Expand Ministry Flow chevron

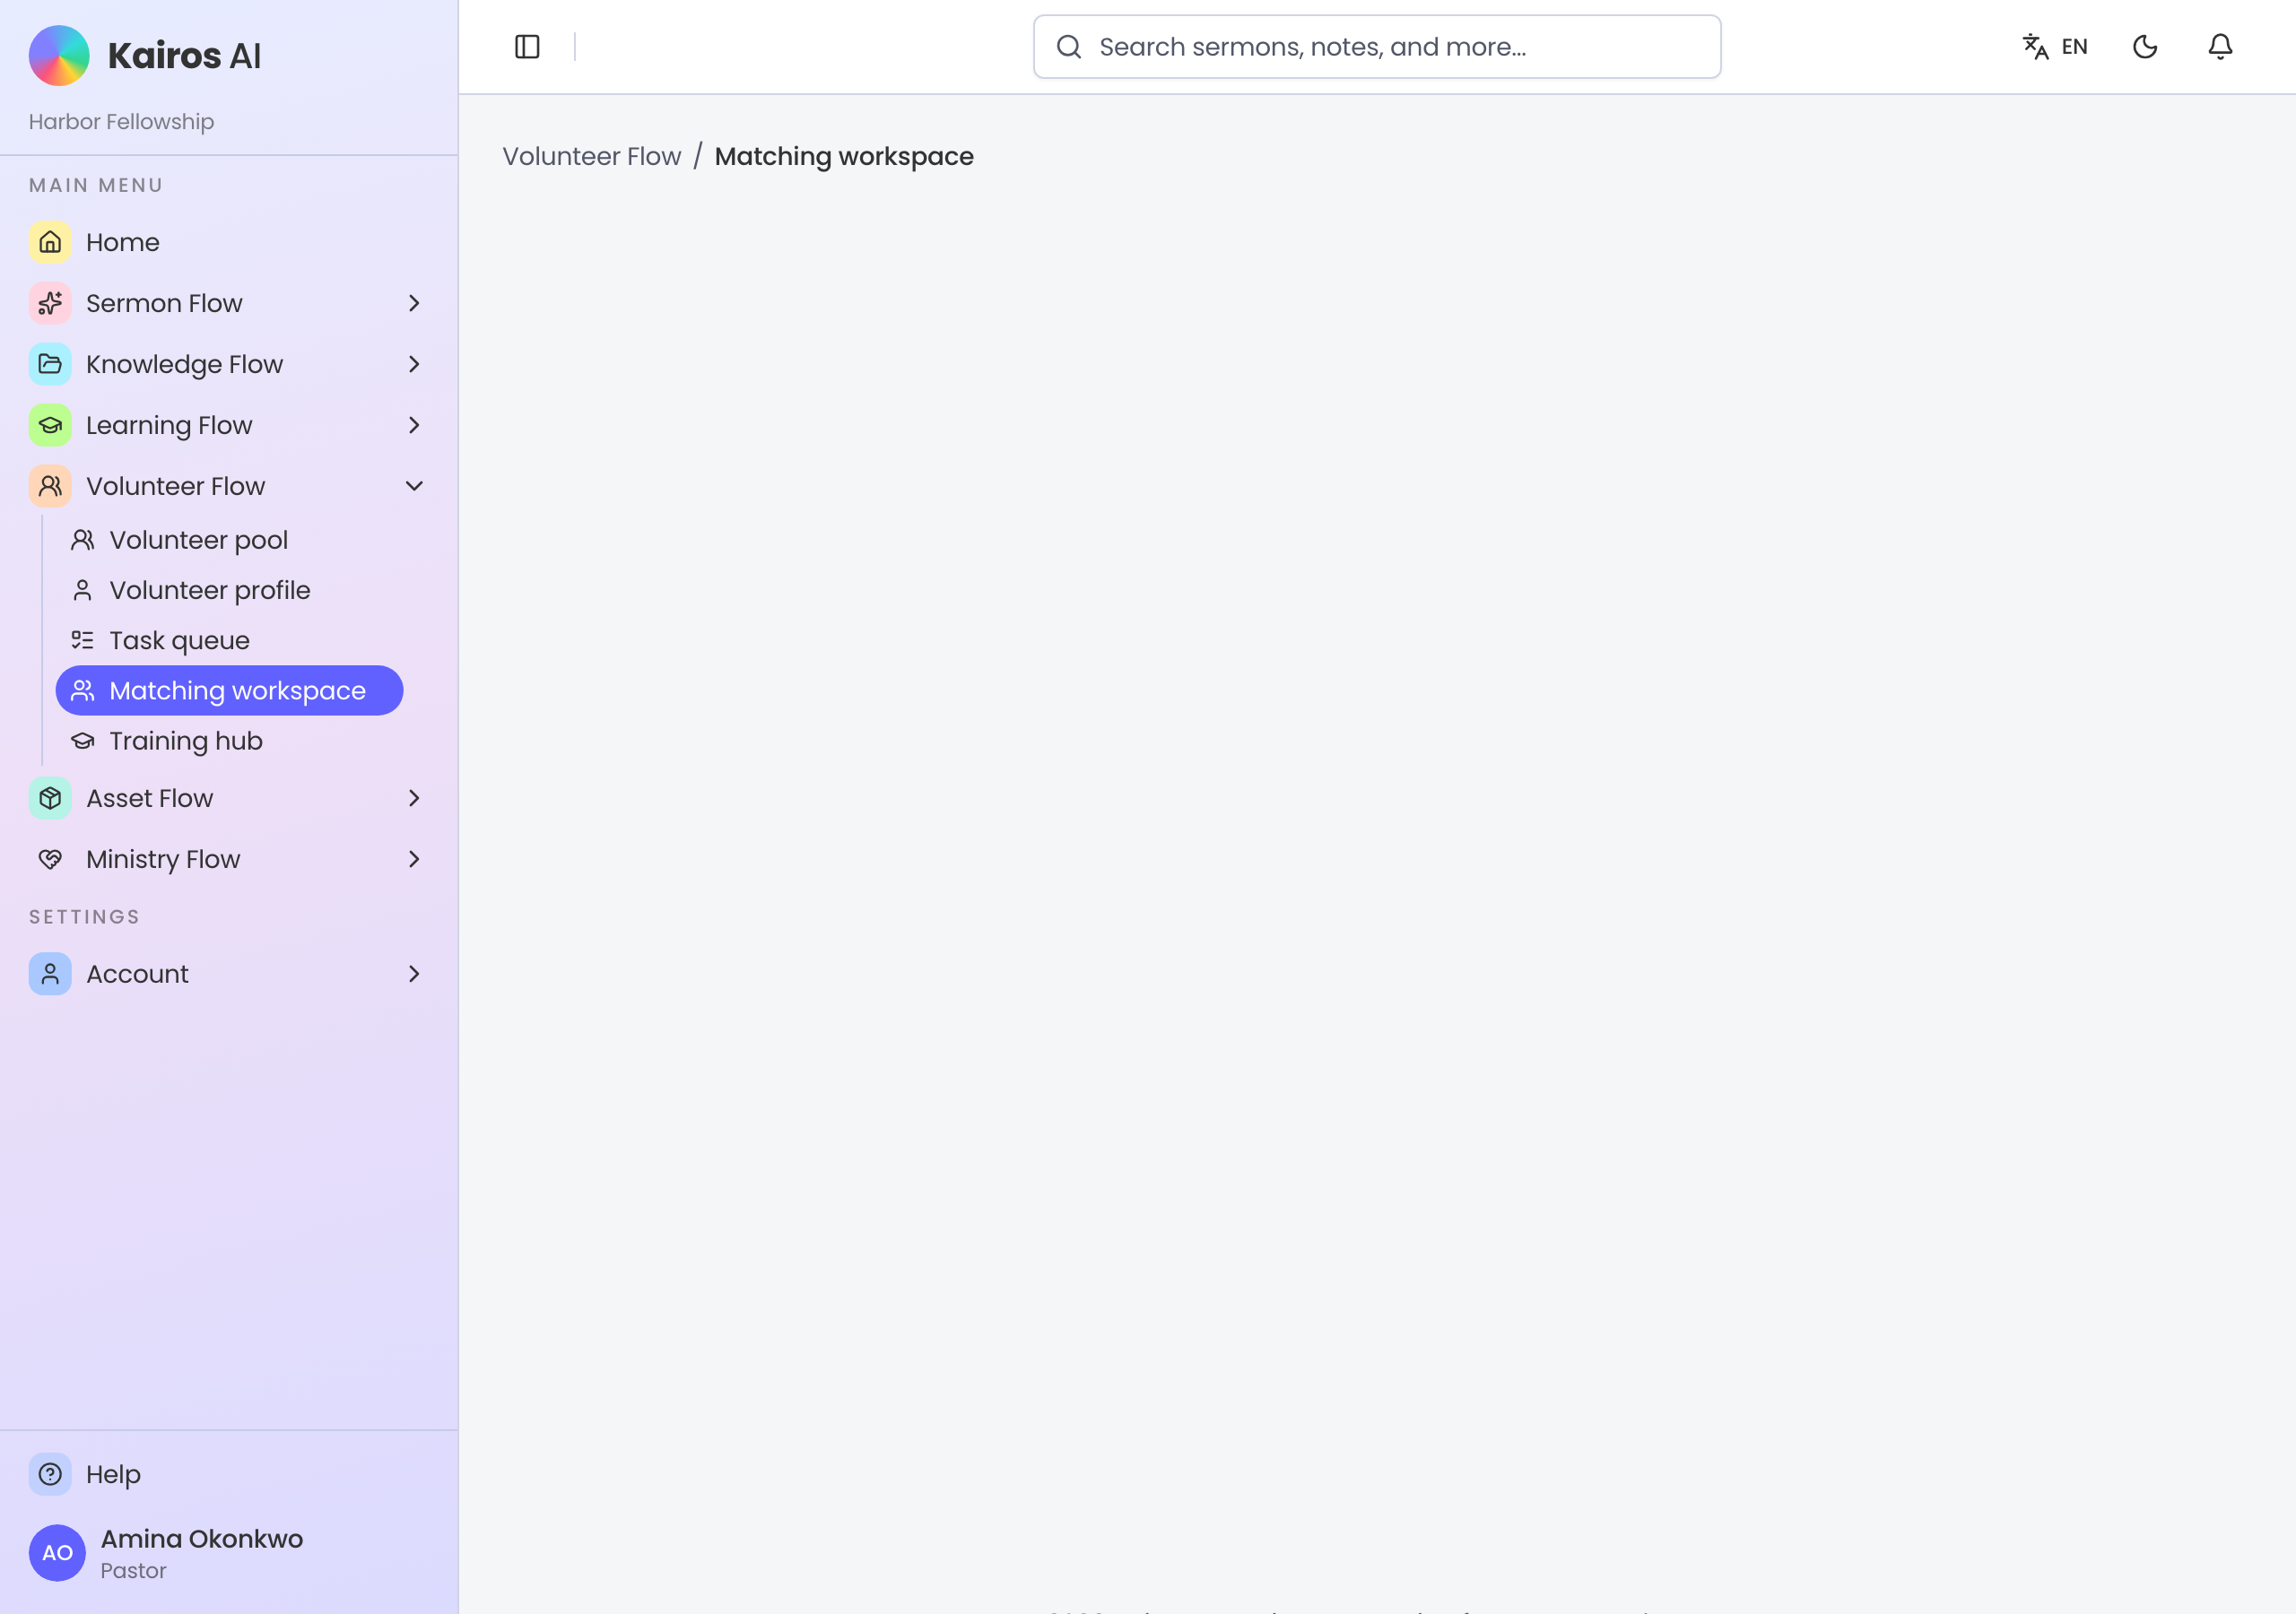click(414, 859)
